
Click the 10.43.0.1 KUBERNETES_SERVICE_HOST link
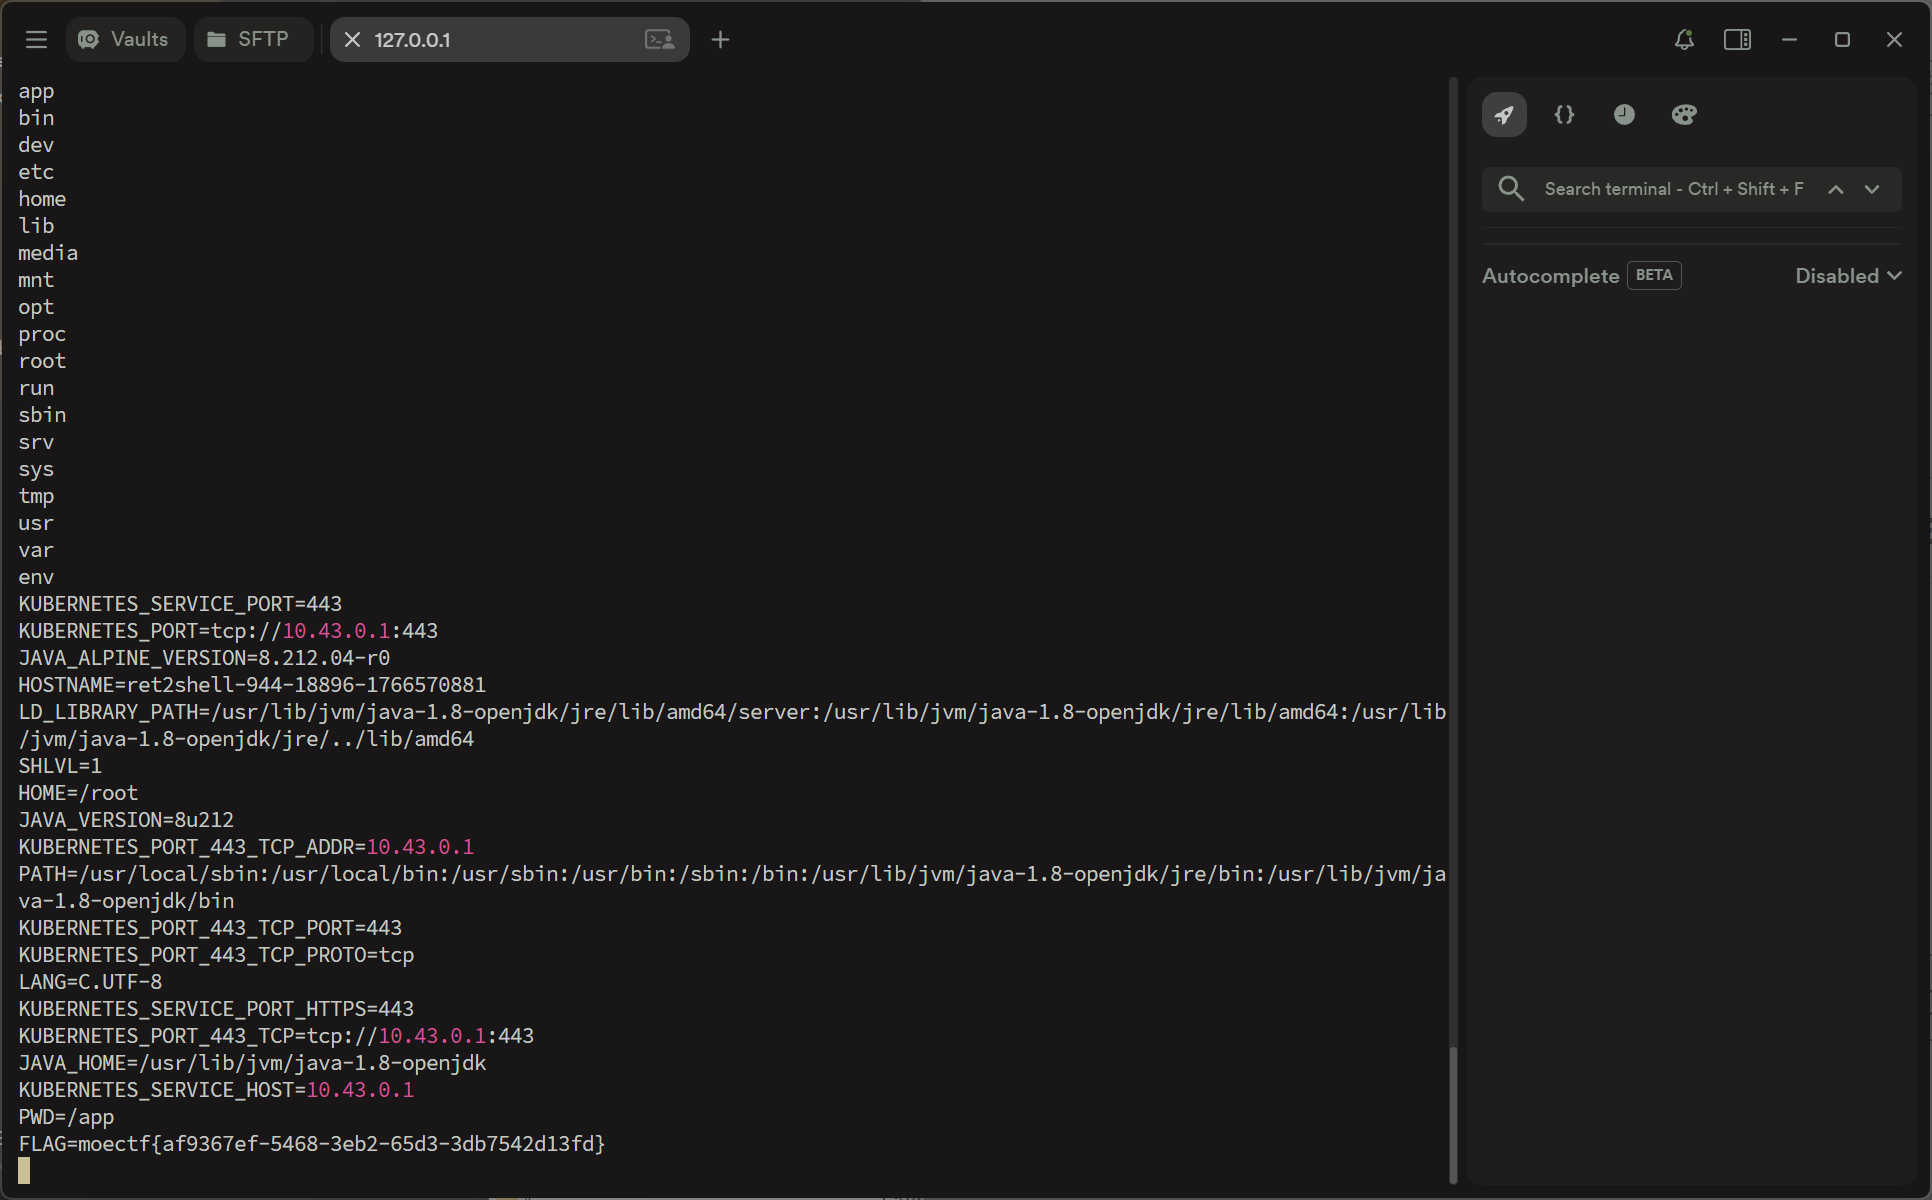click(360, 1090)
